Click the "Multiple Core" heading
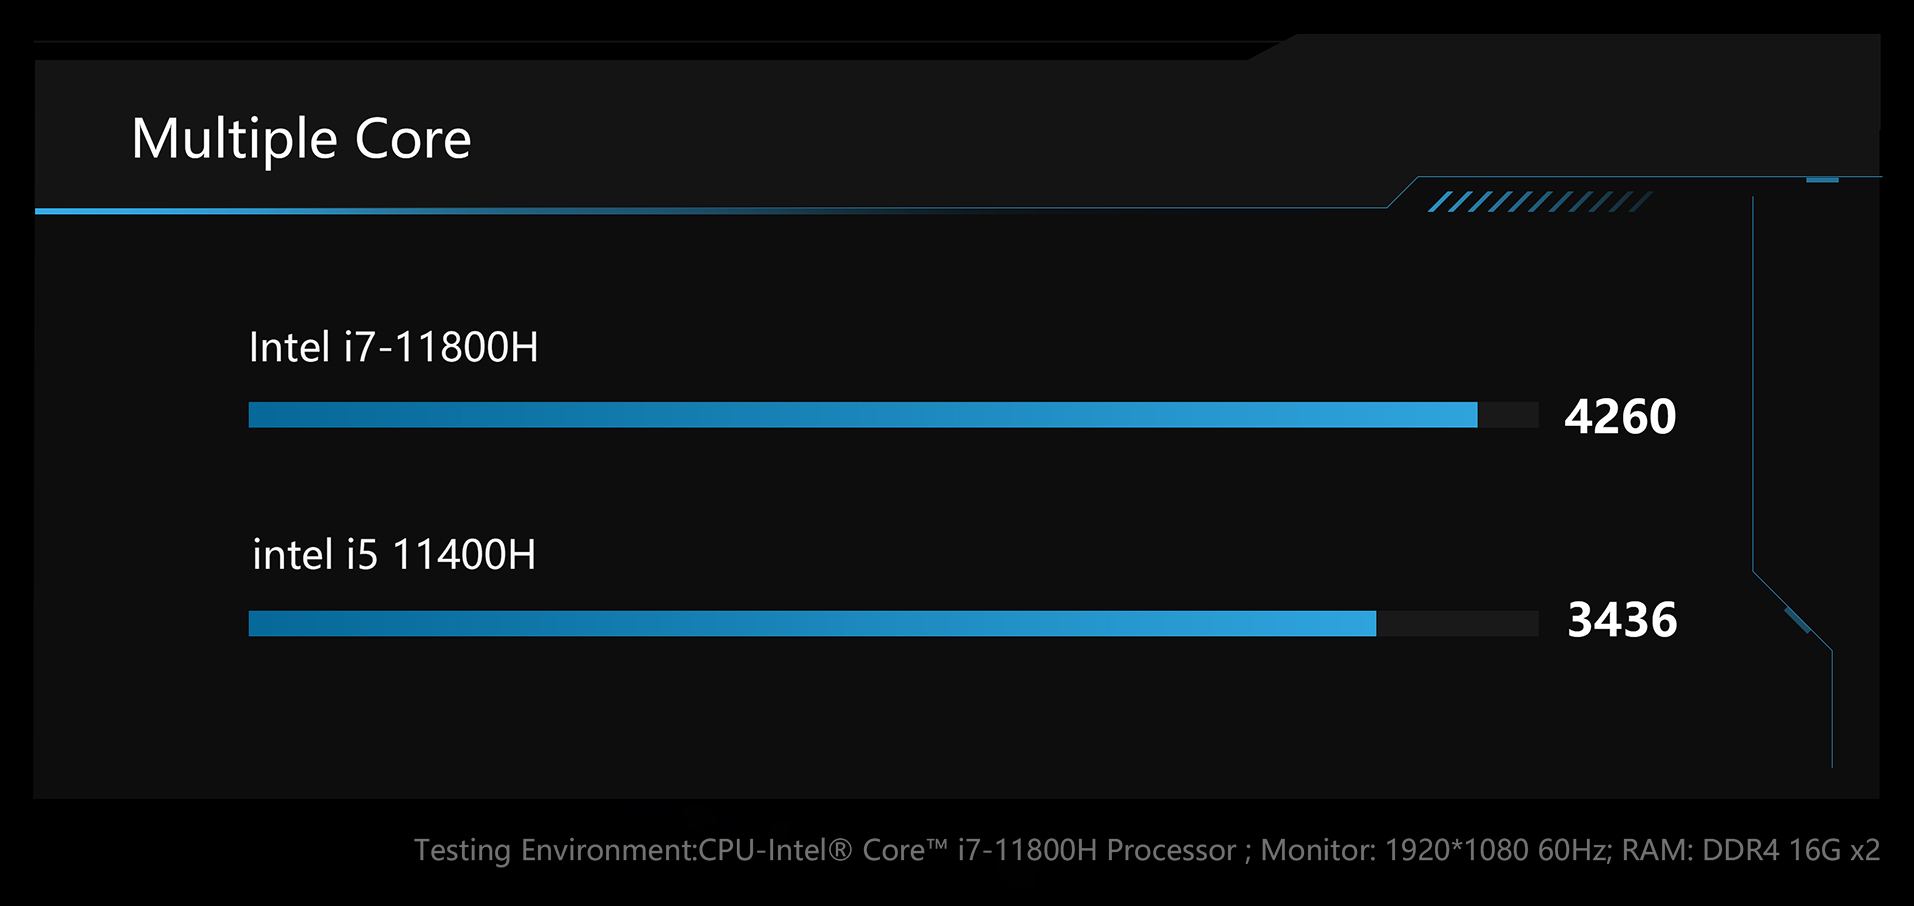The width and height of the screenshot is (1914, 906). click(301, 140)
